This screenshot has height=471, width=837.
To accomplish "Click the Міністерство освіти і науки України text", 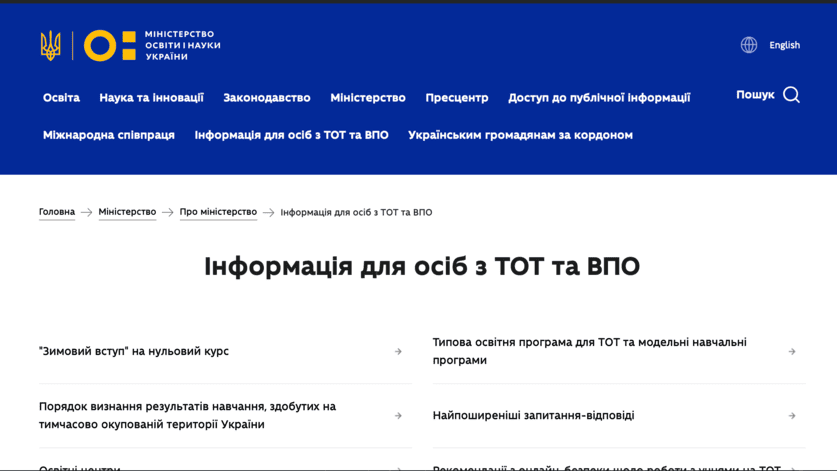I will [183, 45].
